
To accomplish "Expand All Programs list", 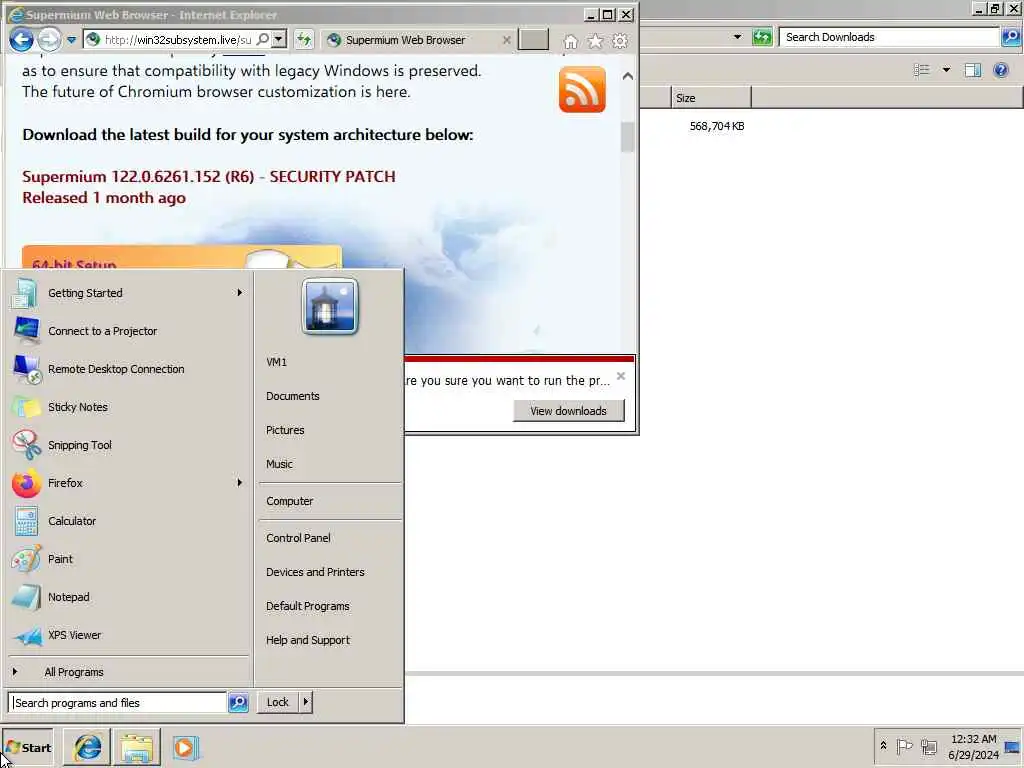I will (x=127, y=672).
